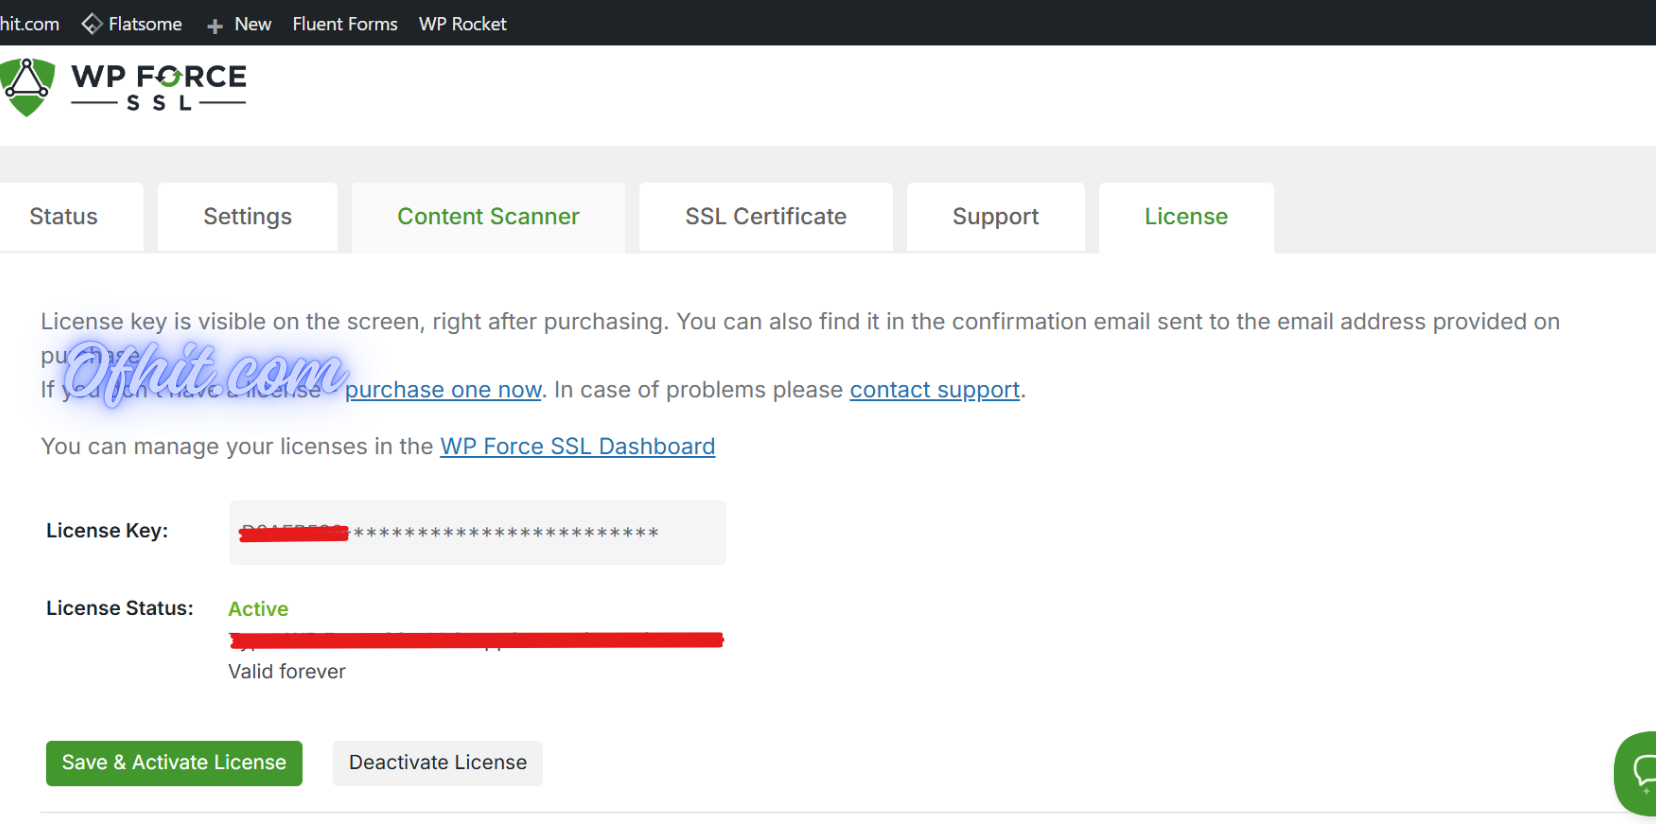Click the WP Force SSL shield logo

28,88
